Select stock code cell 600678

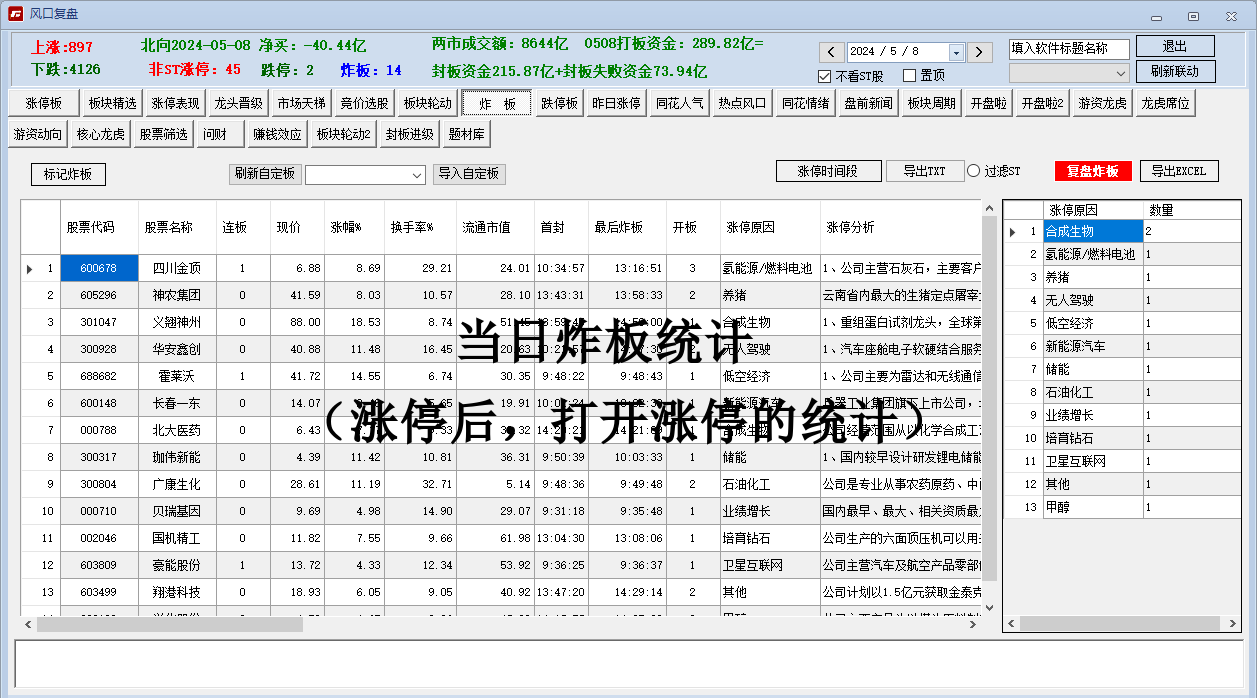(98, 268)
